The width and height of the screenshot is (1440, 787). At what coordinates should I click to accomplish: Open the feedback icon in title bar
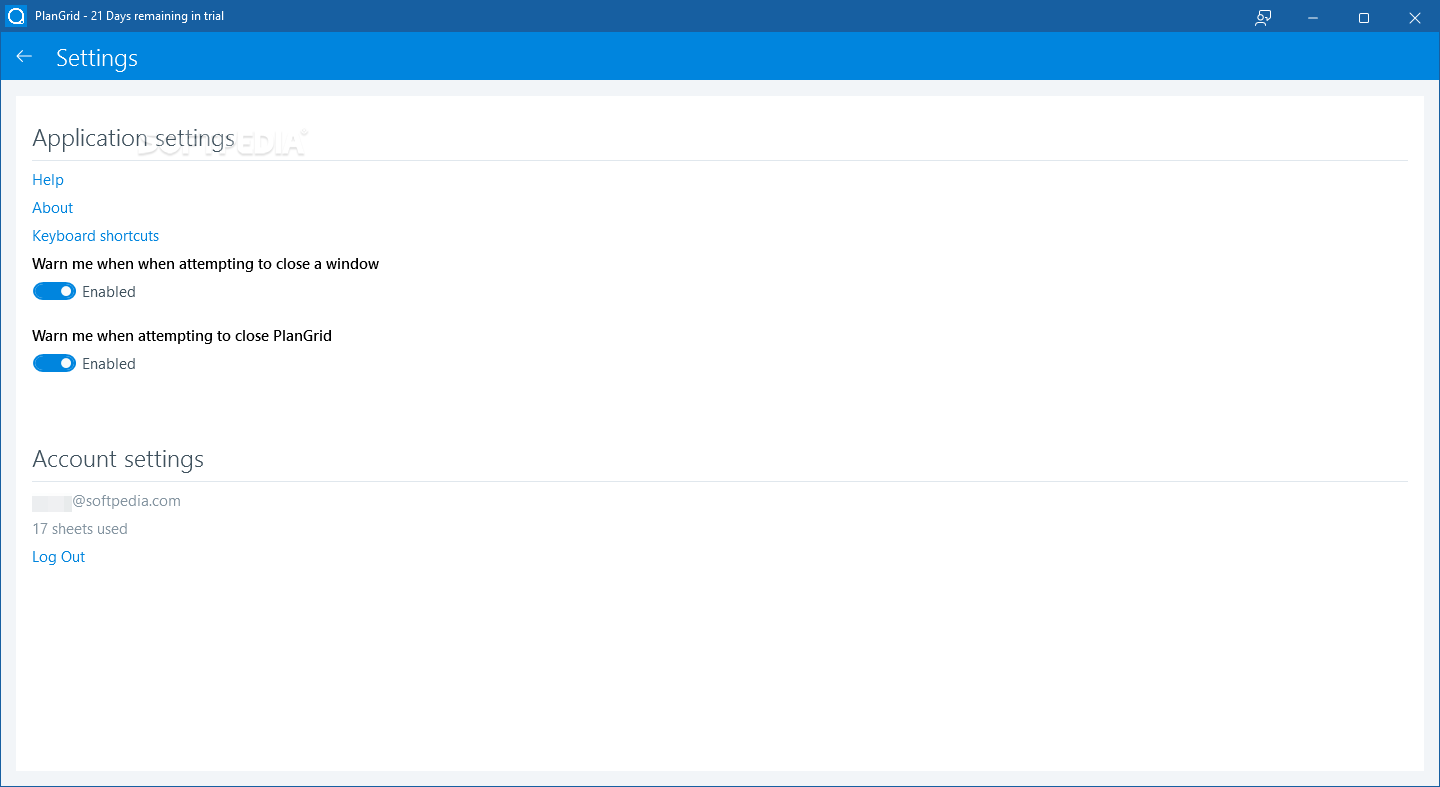click(x=1263, y=17)
